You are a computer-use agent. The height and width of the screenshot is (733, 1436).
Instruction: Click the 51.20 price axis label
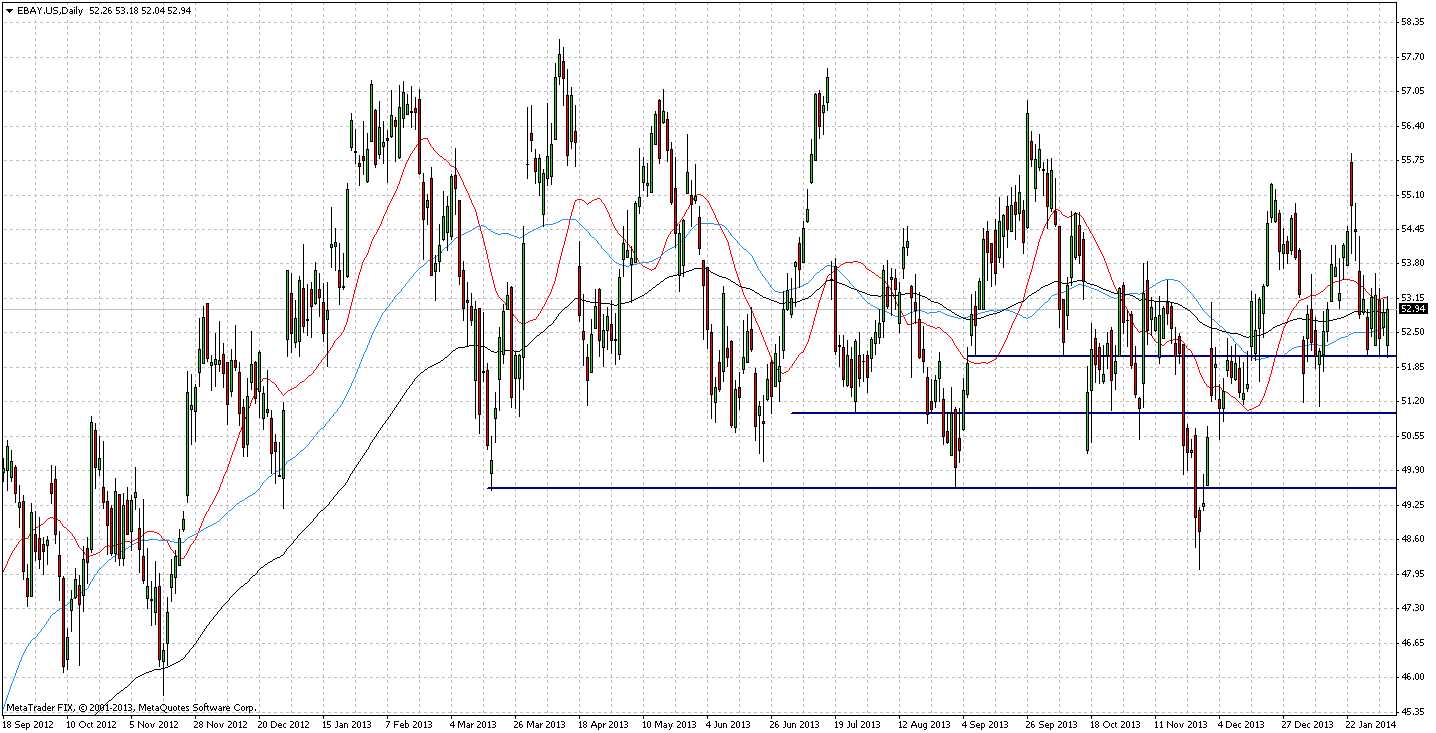[x=1412, y=401]
